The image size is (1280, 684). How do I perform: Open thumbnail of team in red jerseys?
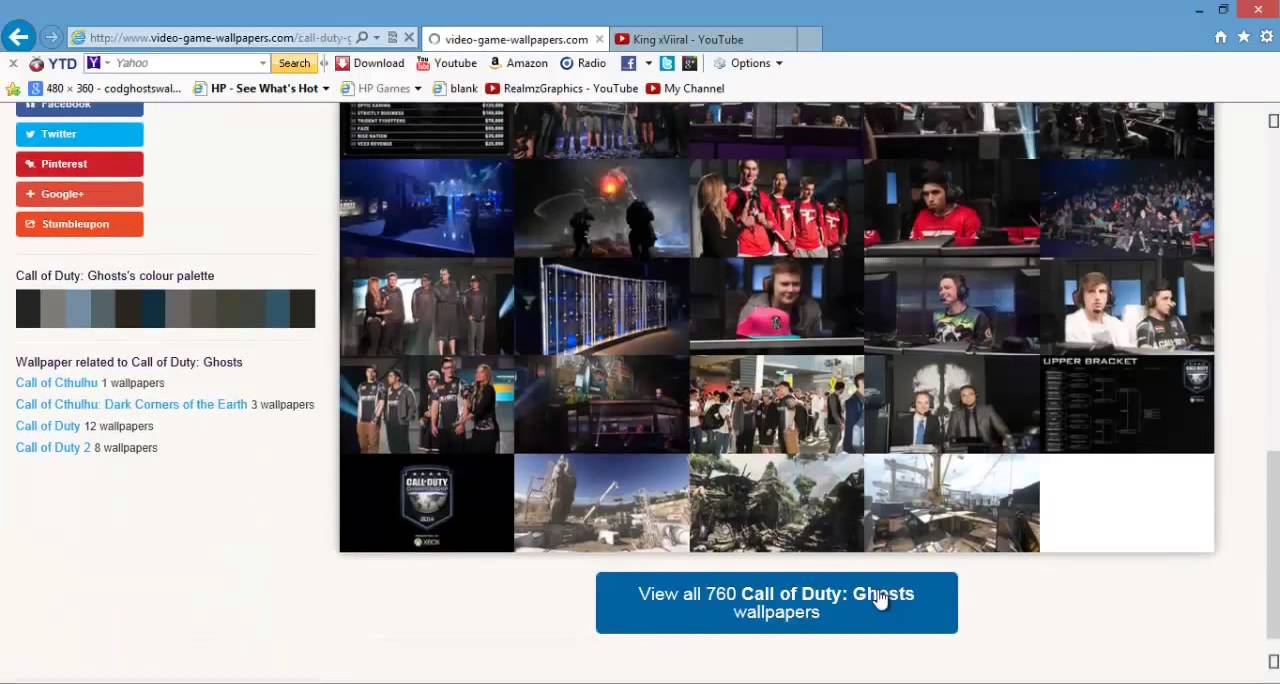click(x=777, y=209)
